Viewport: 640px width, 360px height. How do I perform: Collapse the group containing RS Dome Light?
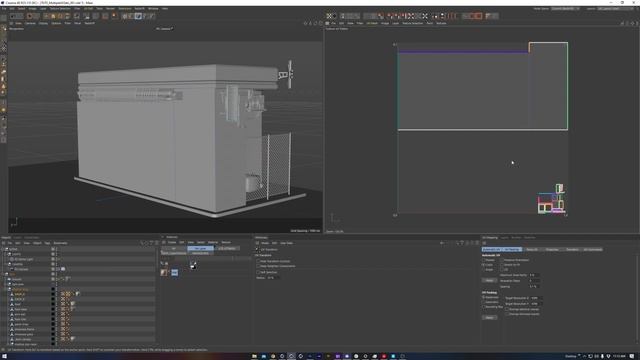coord(5,254)
